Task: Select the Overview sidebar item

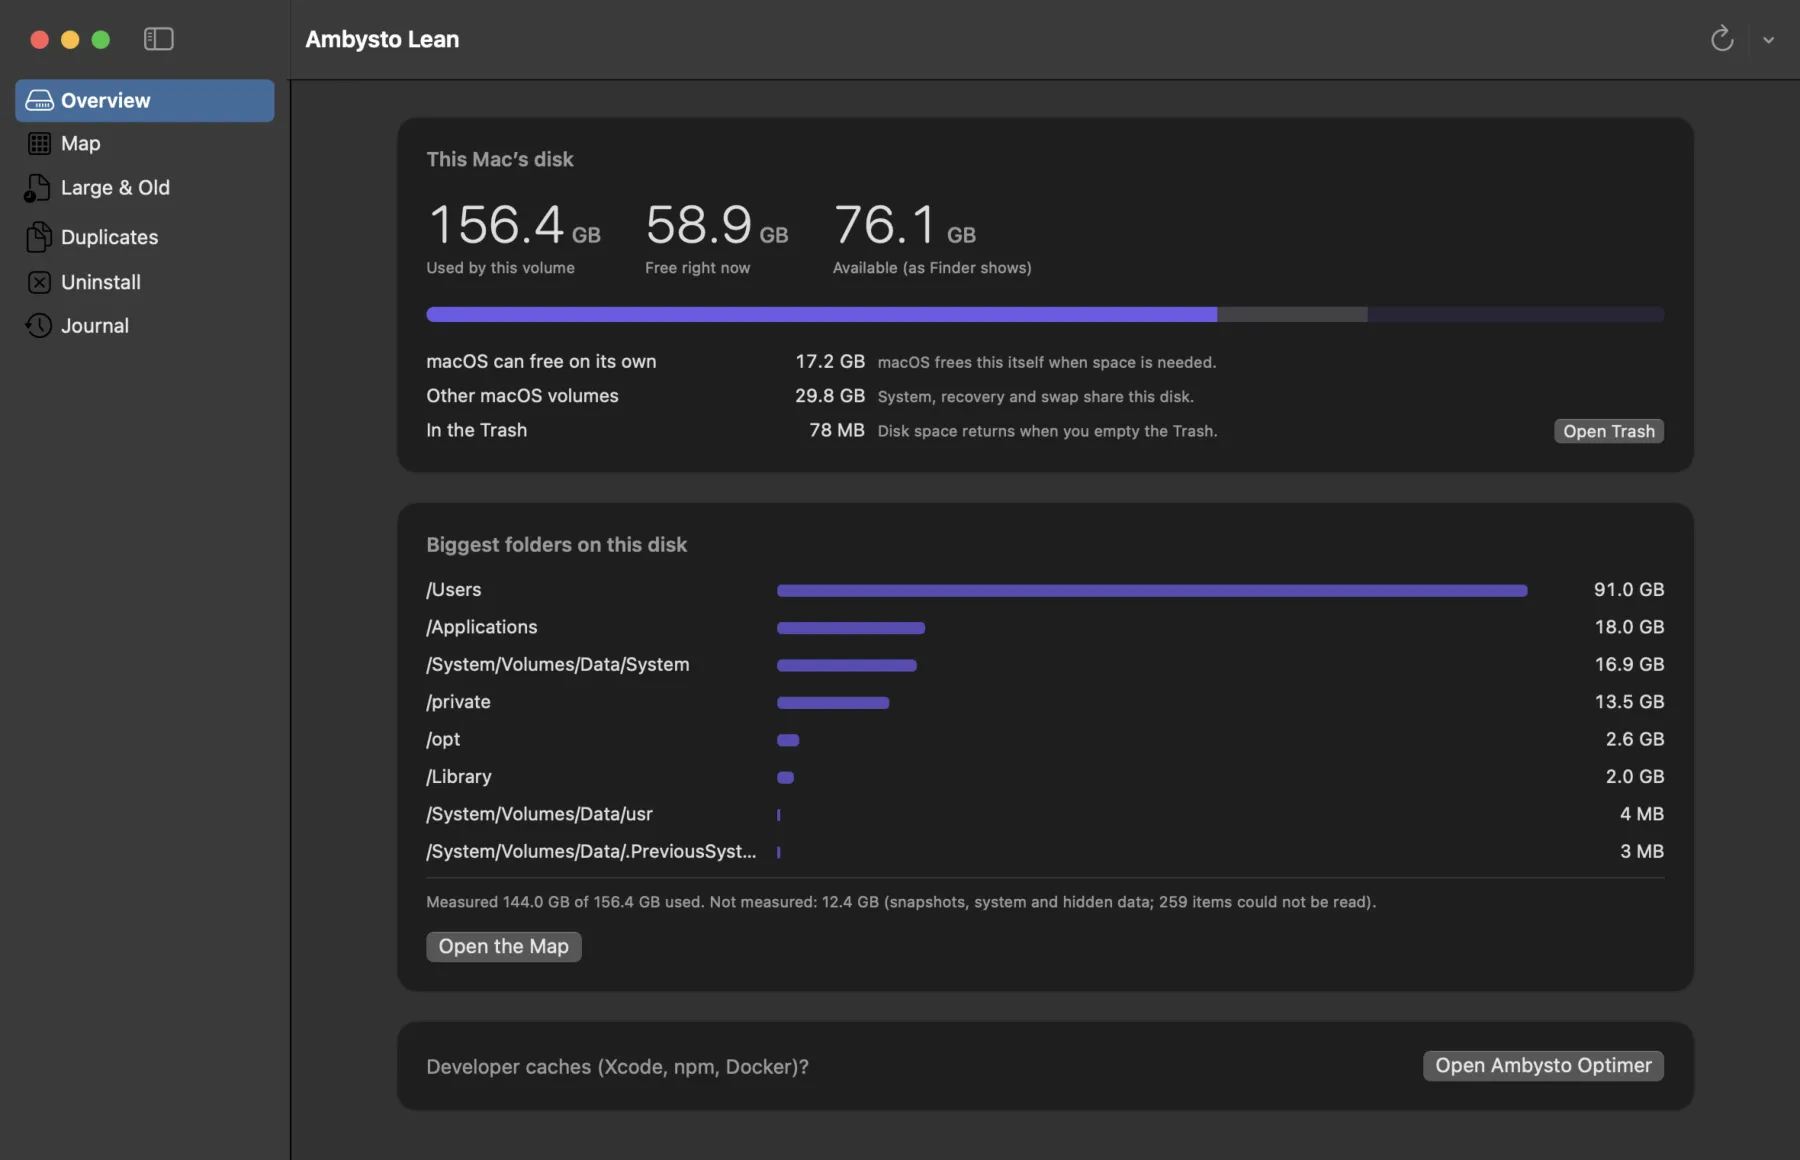Action: (145, 100)
